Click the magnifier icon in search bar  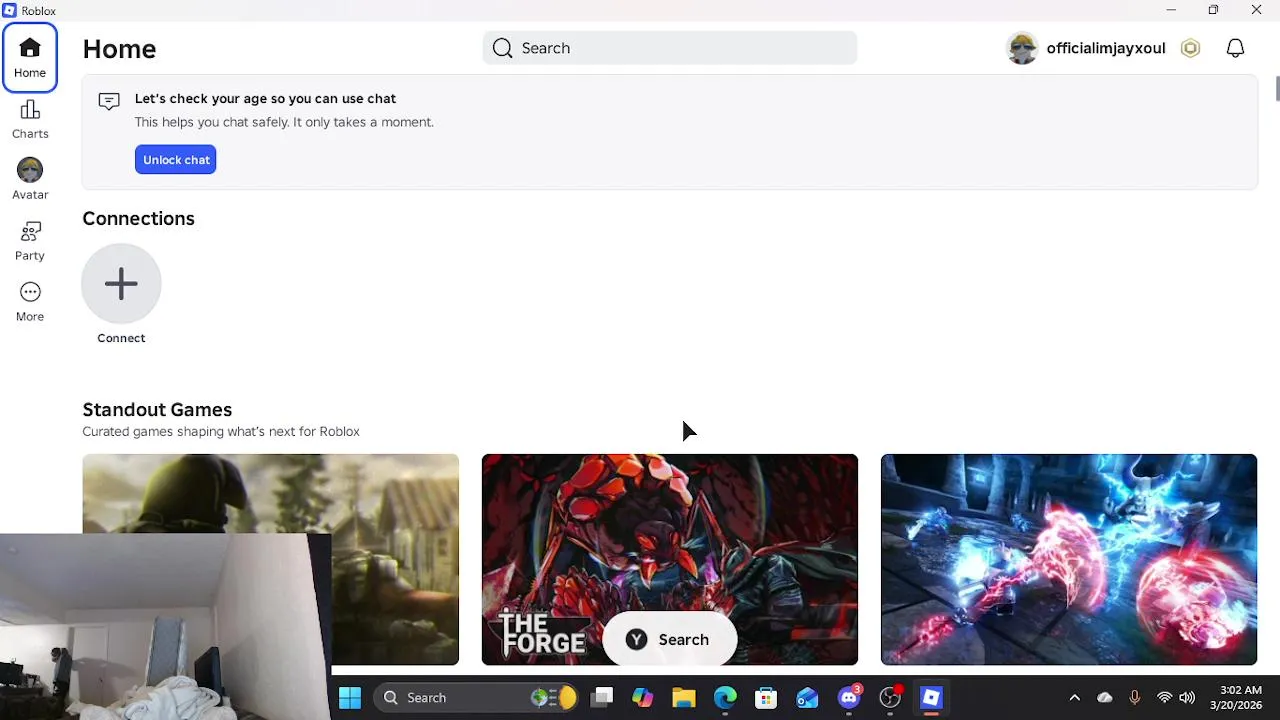pyautogui.click(x=503, y=48)
